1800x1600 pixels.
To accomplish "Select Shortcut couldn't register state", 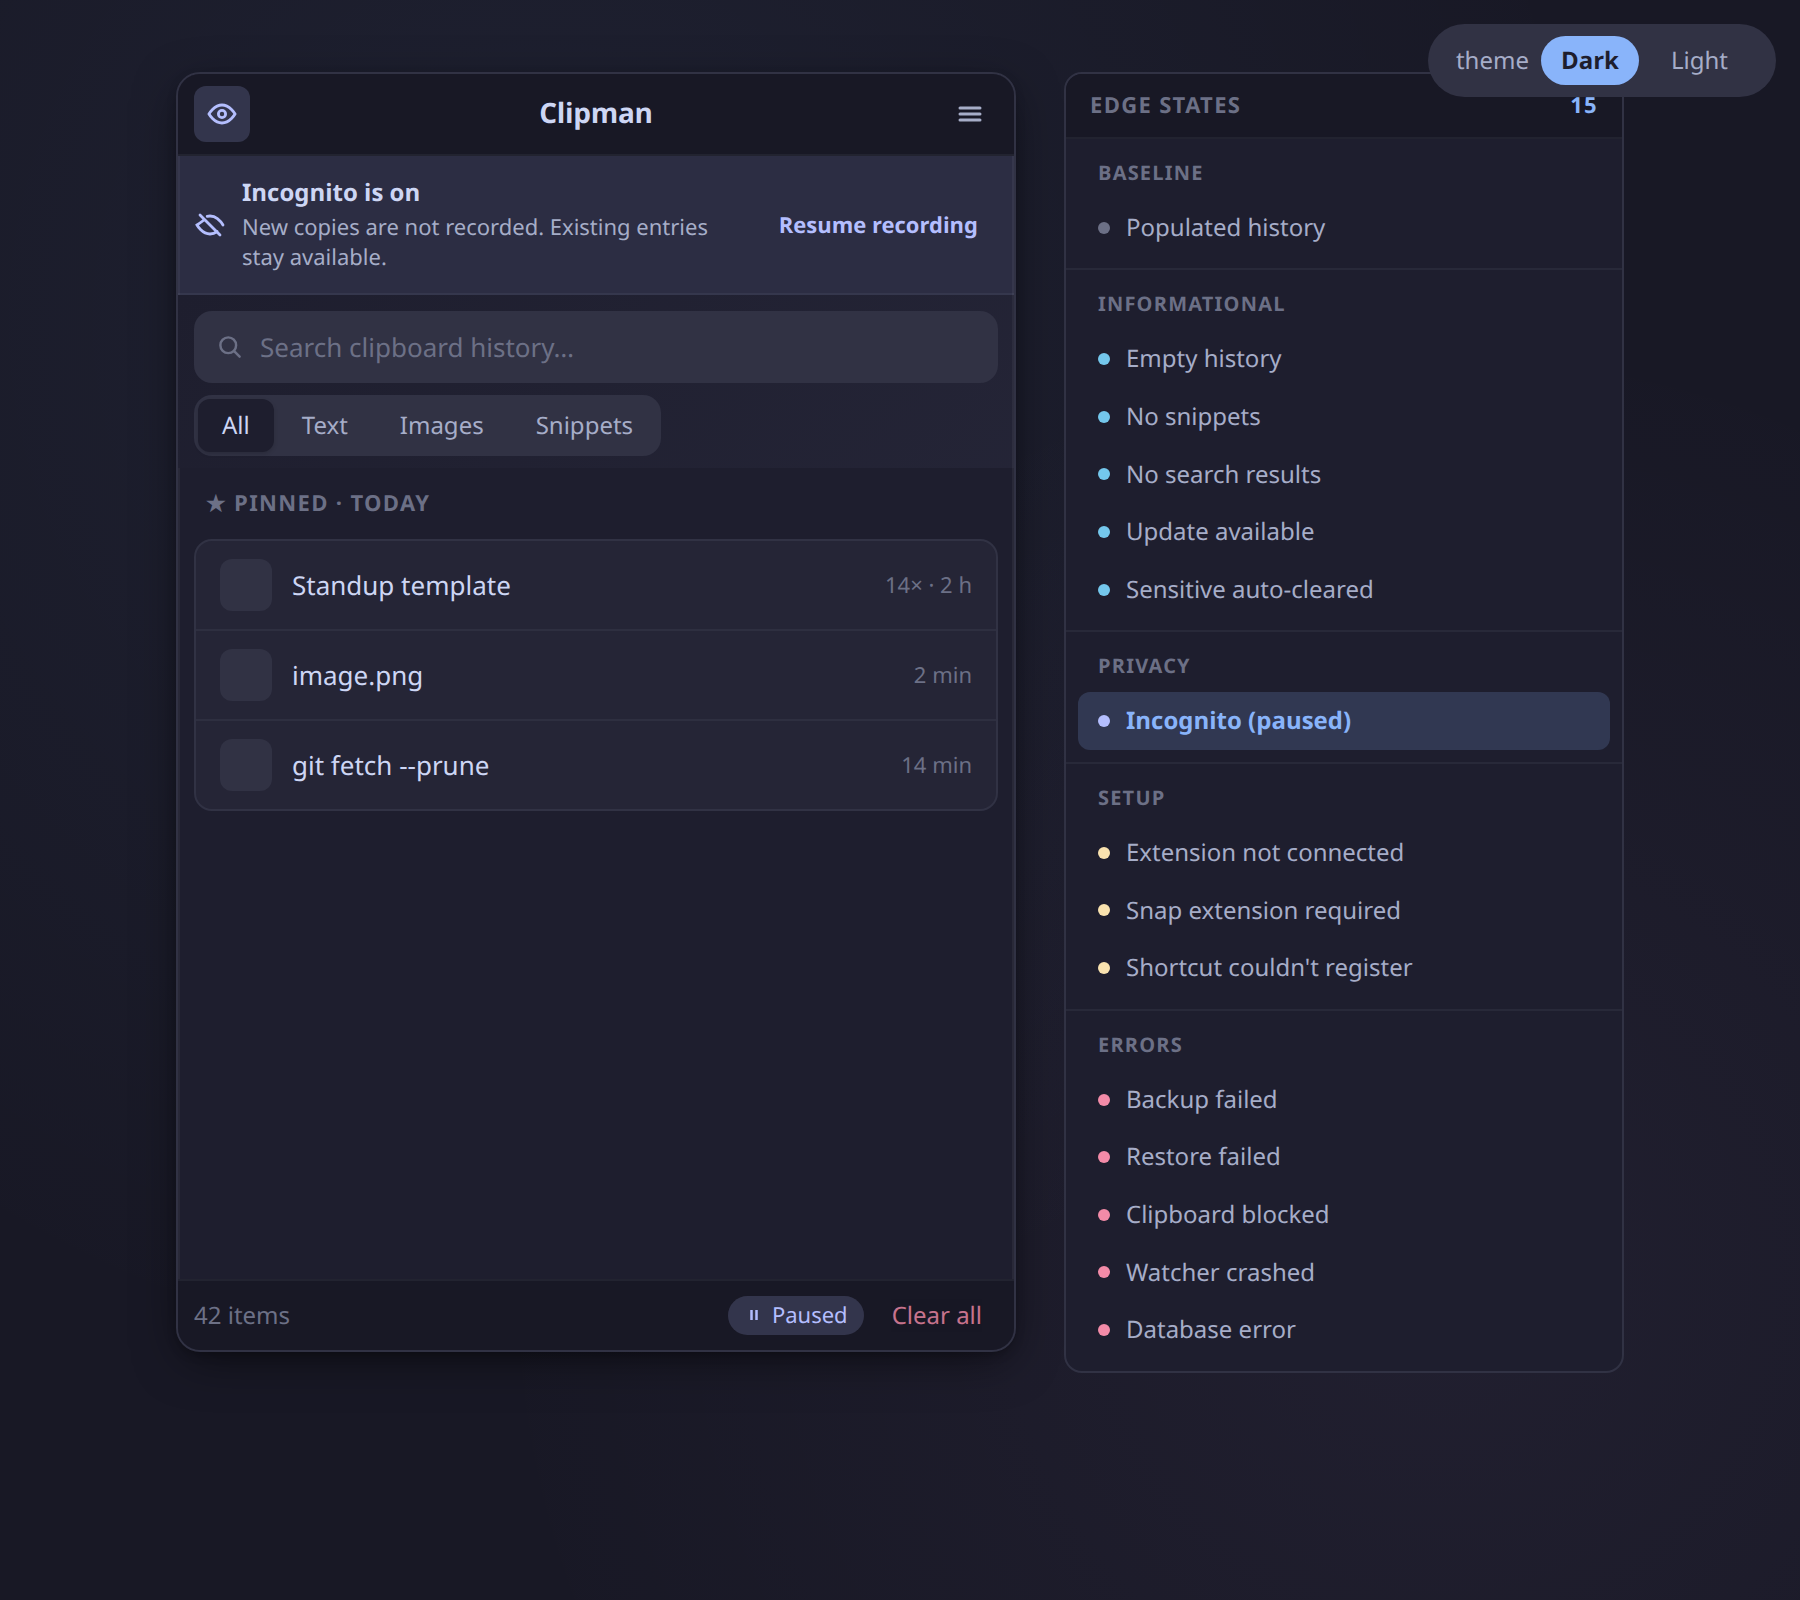I will coord(1343,968).
